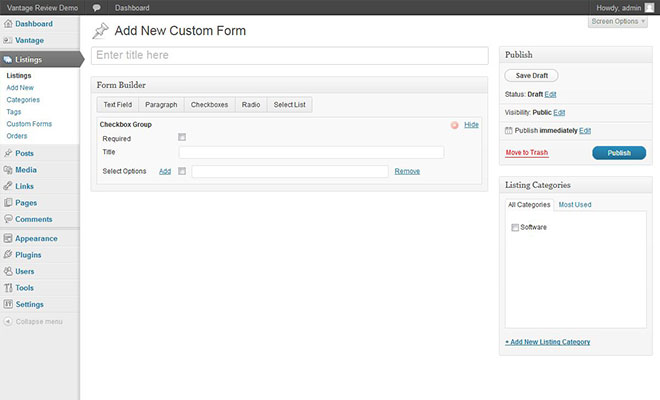The image size is (660, 400).
Task: Open Custom Forms in Listings submenu
Action: [x=29, y=124]
